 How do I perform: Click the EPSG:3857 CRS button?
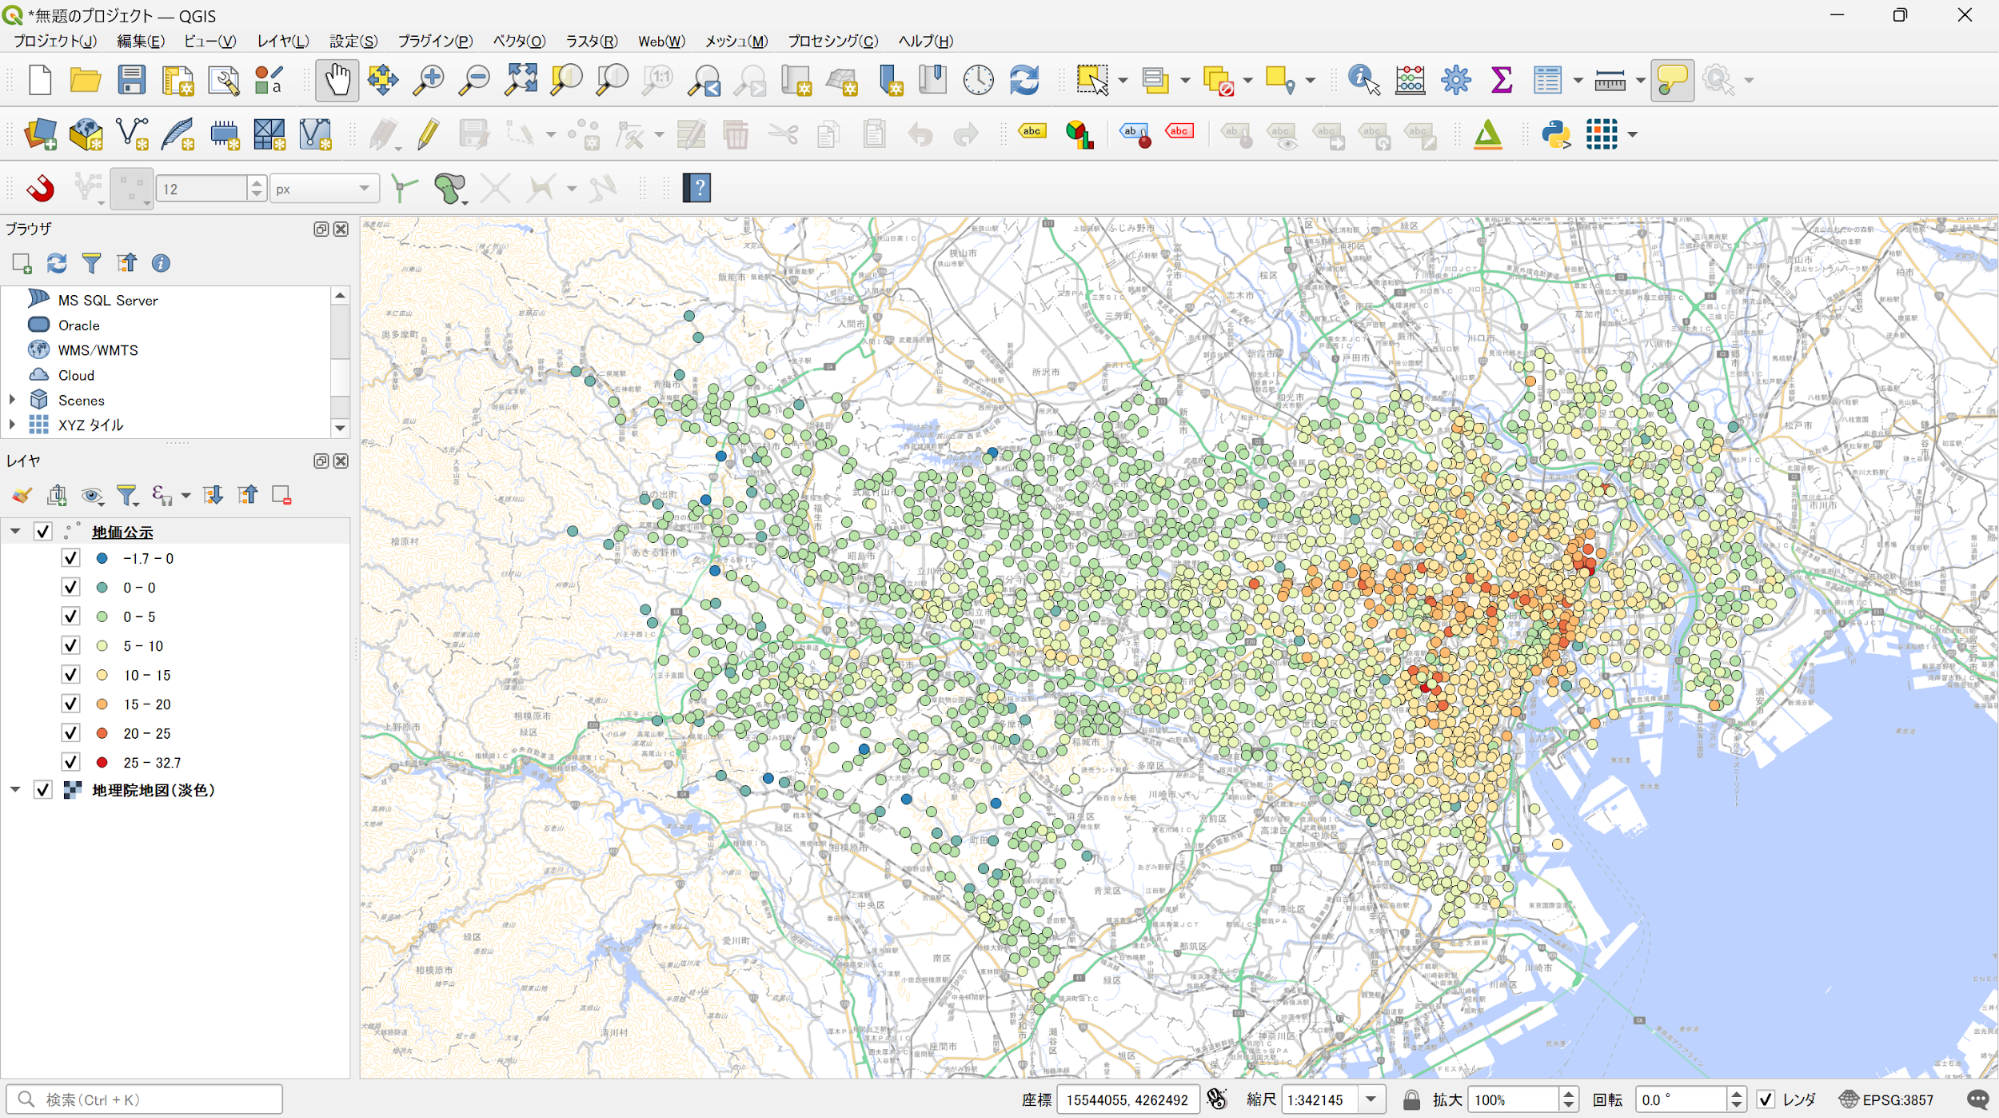pos(1886,1099)
